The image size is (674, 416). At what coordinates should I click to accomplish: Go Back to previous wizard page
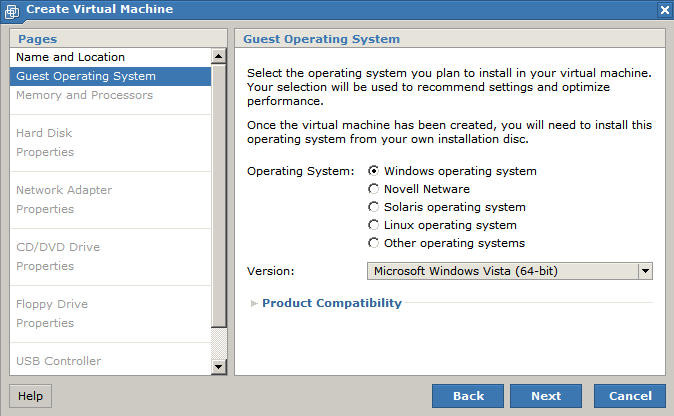(x=468, y=396)
